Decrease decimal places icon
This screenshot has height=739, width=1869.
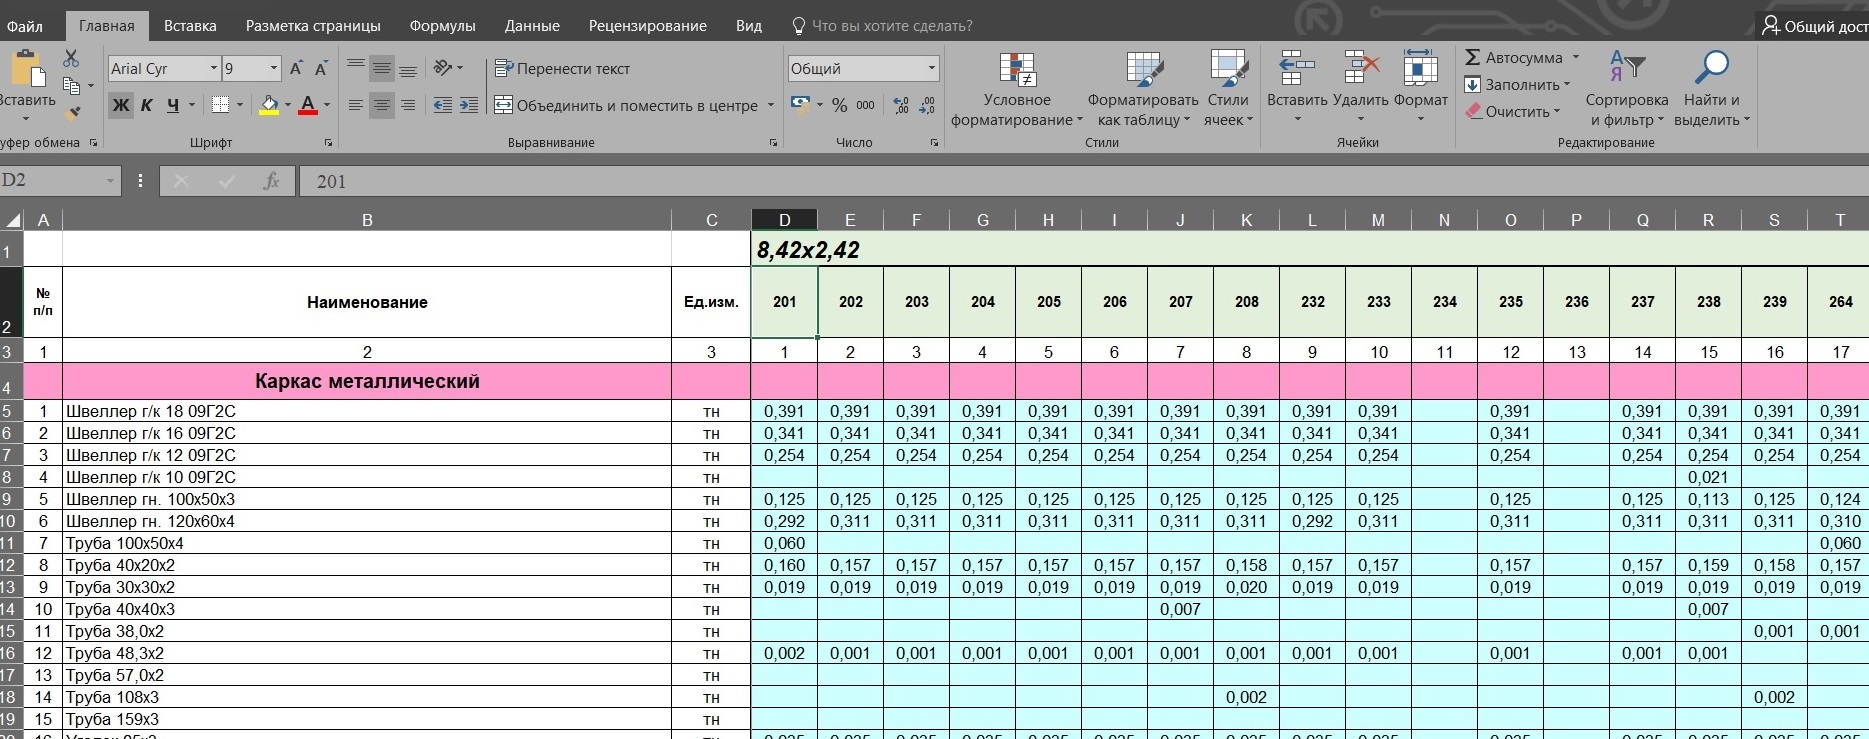click(927, 105)
